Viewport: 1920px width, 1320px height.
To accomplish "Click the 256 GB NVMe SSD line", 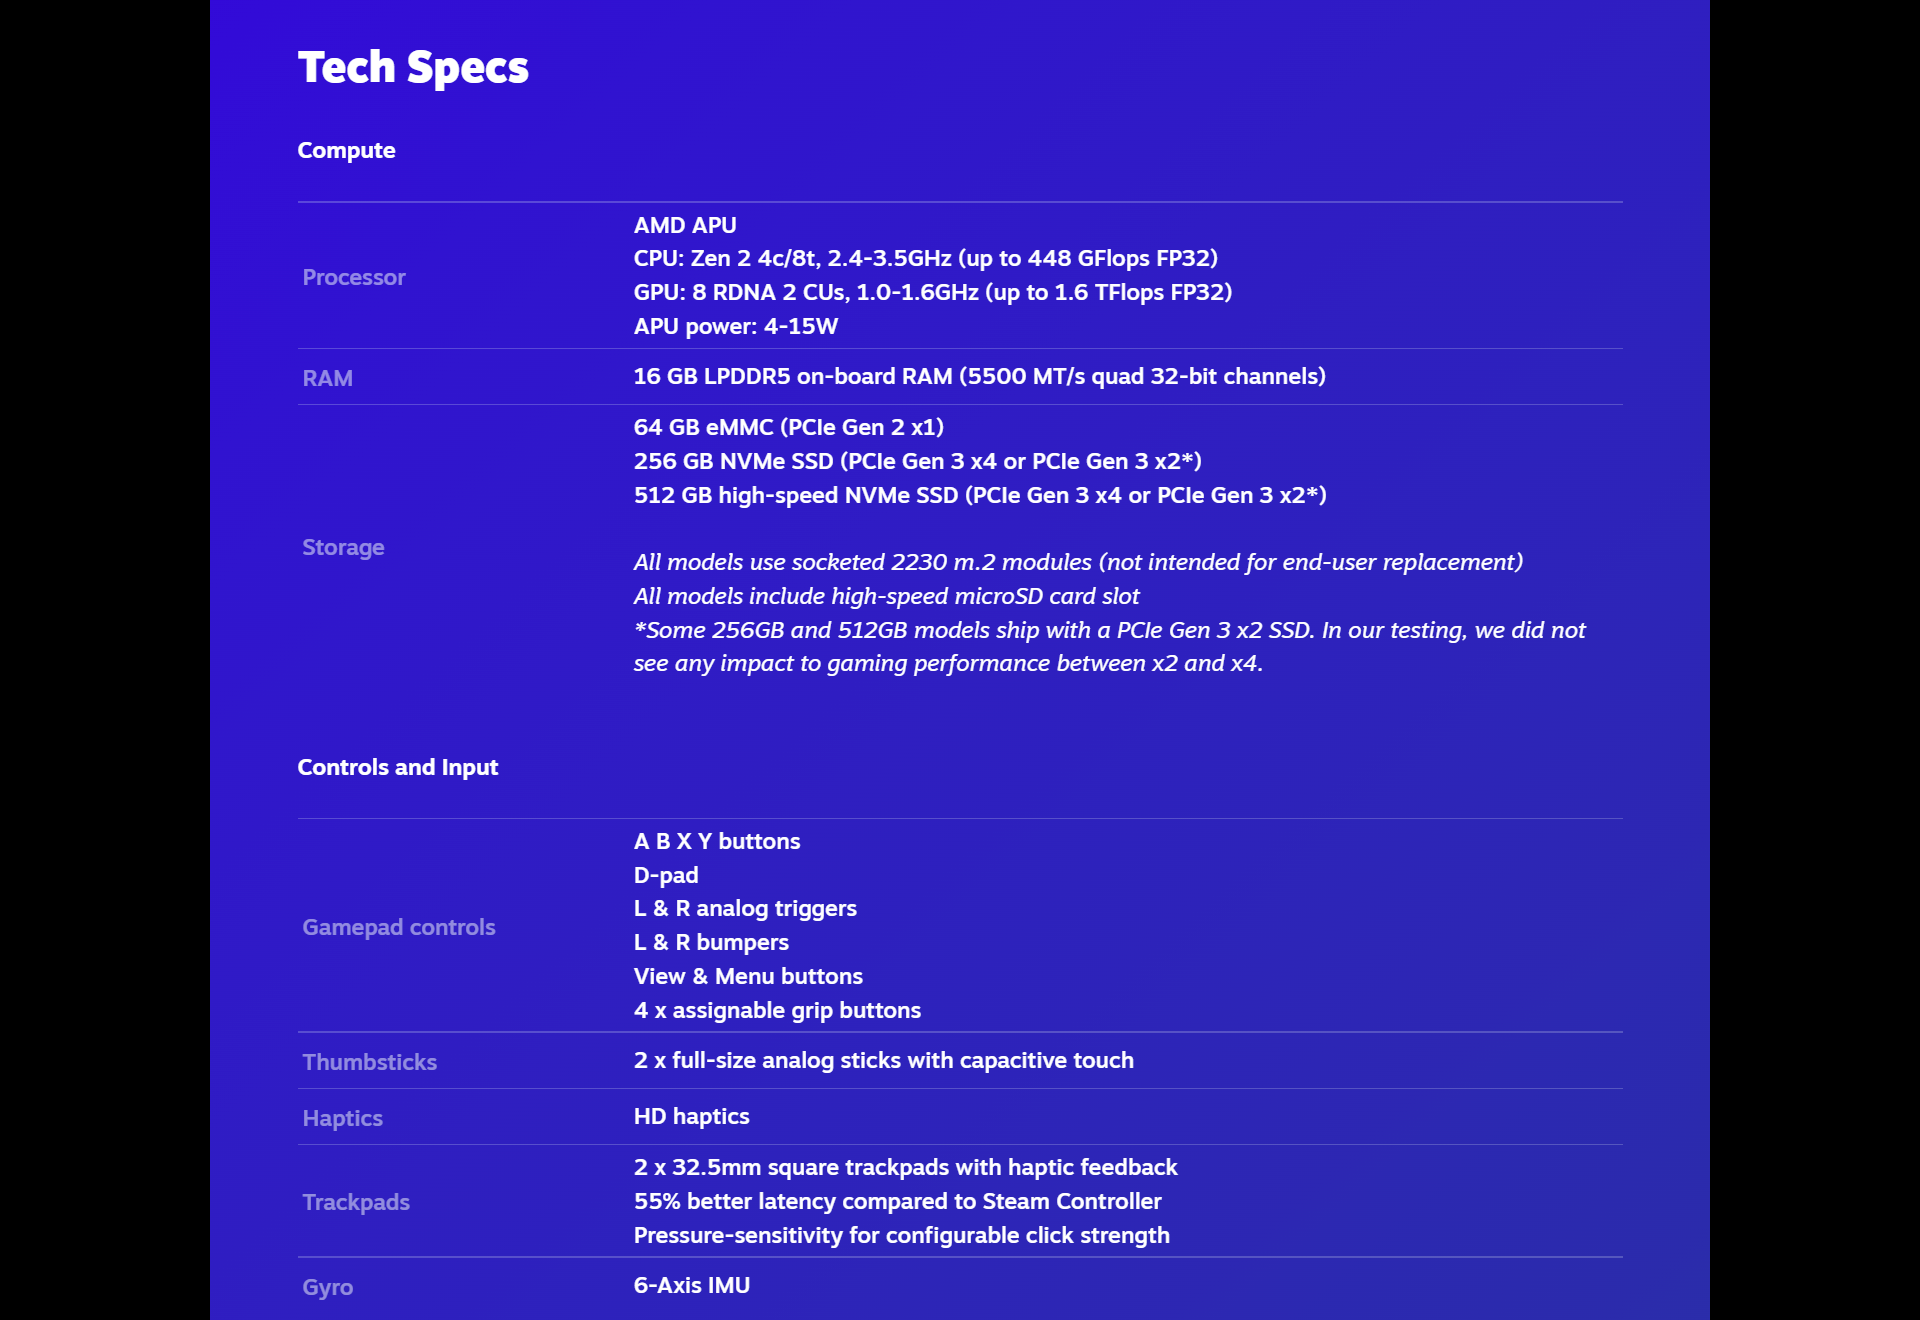I will point(917,462).
